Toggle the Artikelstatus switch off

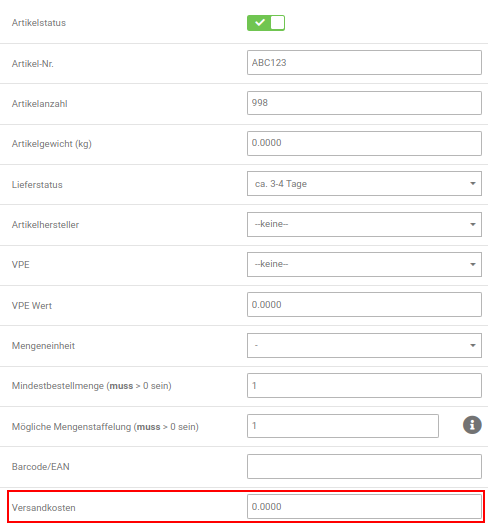pyautogui.click(x=266, y=23)
